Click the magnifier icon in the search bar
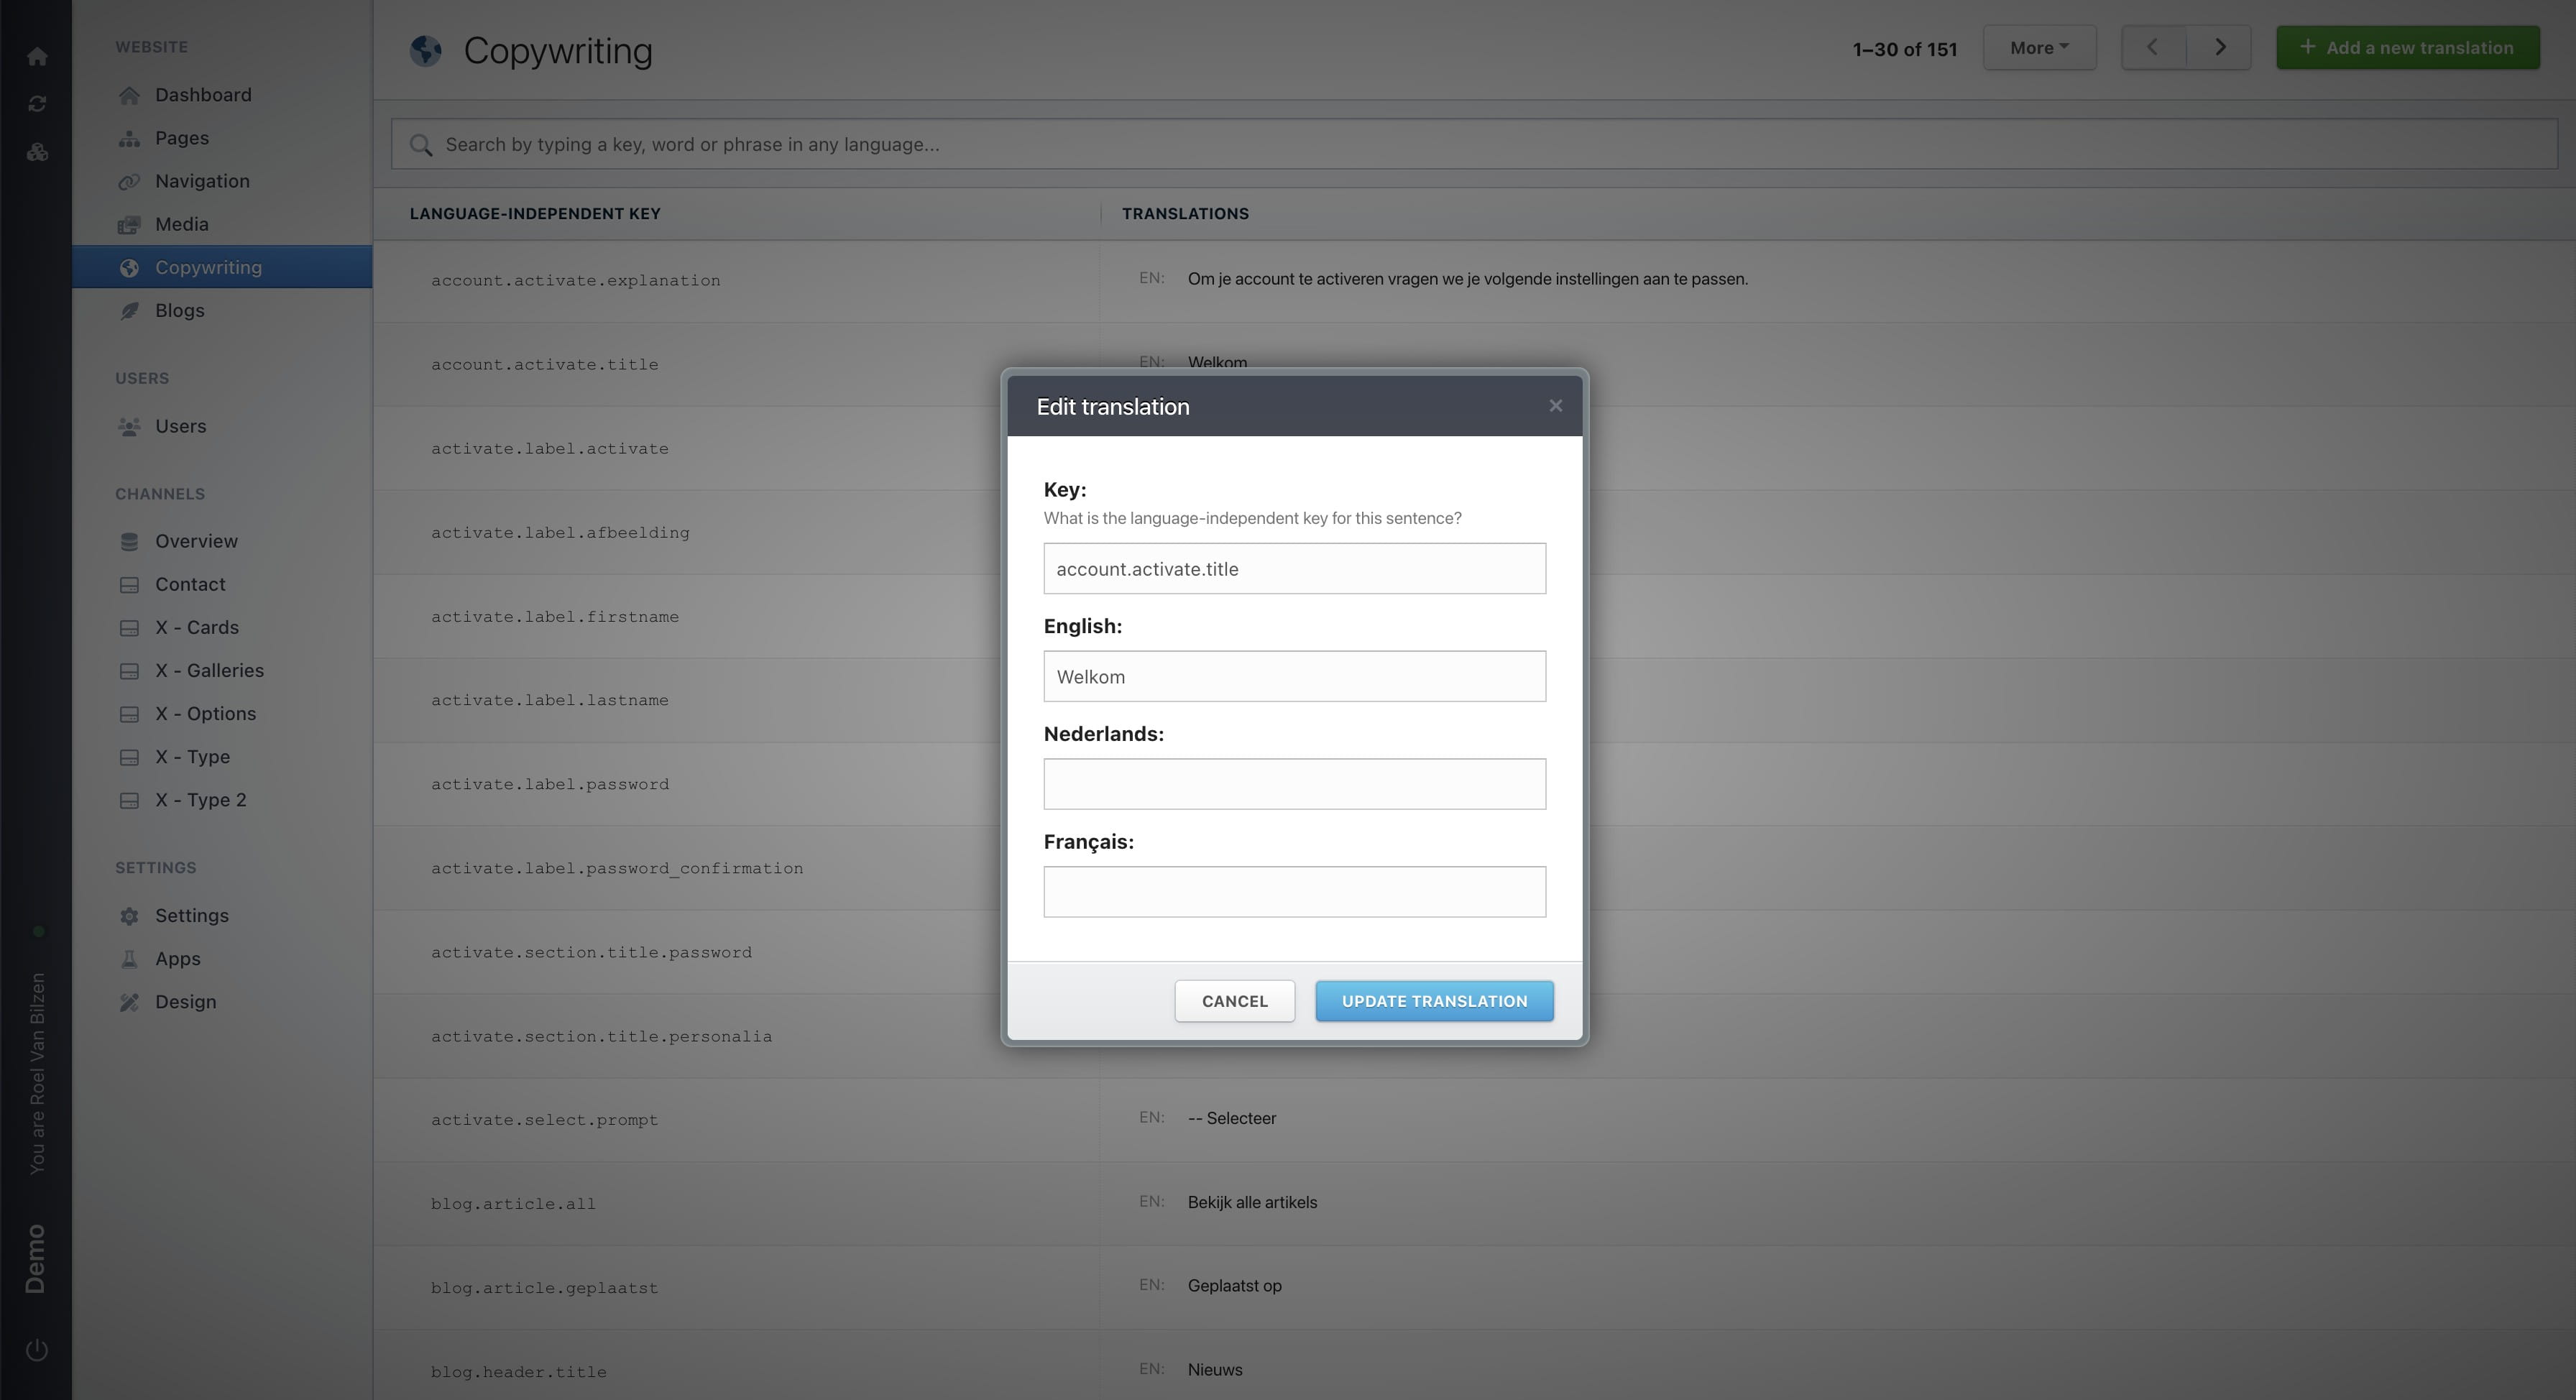2576x1400 pixels. coord(421,144)
